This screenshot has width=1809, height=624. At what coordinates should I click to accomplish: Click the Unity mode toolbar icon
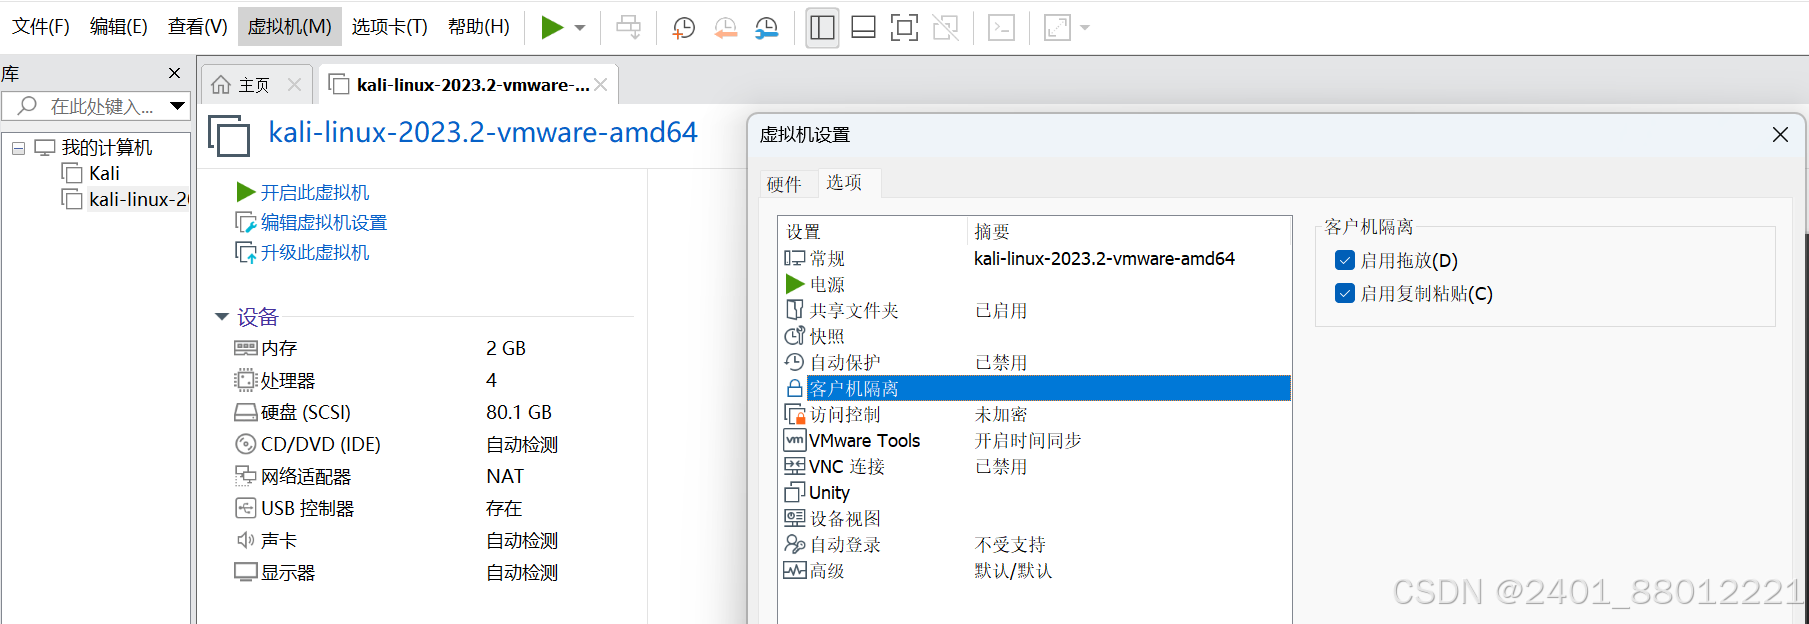click(945, 27)
